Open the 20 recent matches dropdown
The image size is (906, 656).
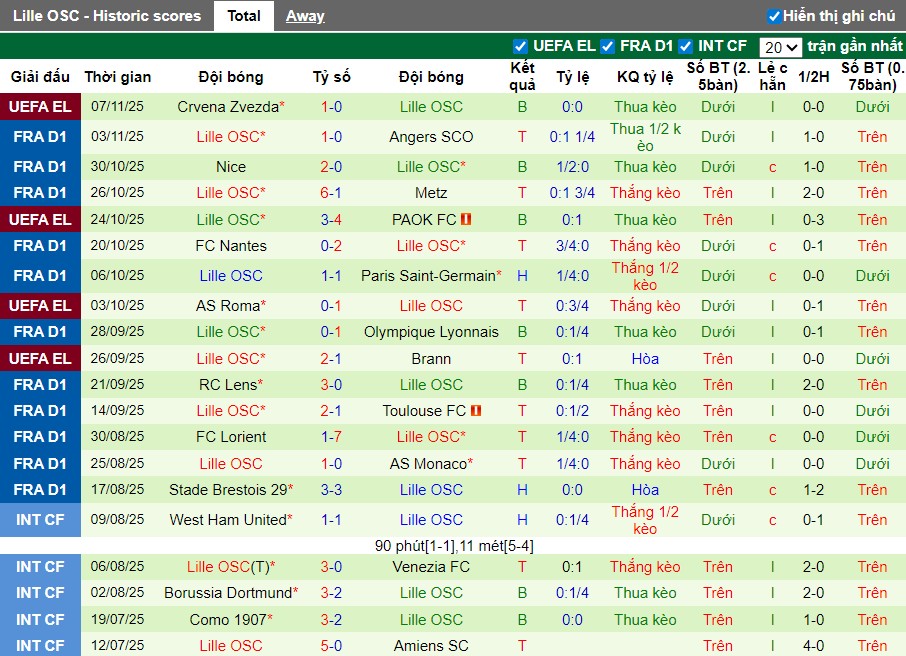[x=780, y=47]
